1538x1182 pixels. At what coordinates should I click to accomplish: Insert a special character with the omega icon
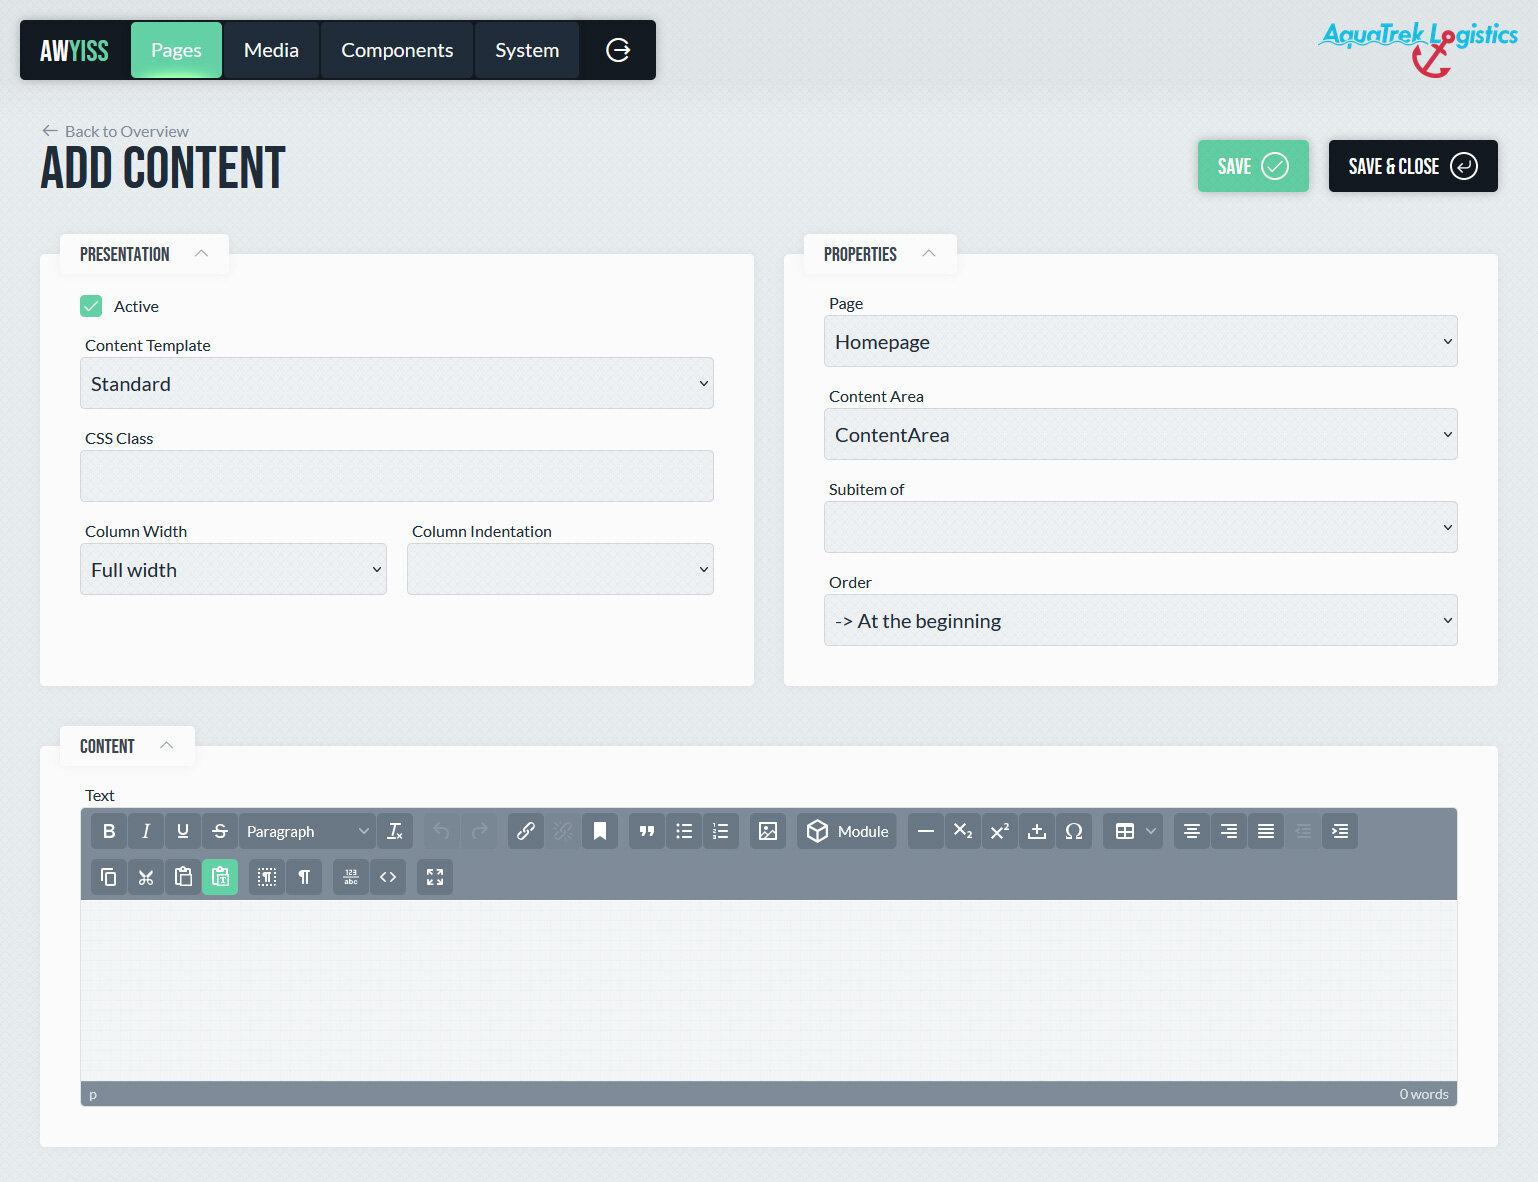click(1074, 831)
